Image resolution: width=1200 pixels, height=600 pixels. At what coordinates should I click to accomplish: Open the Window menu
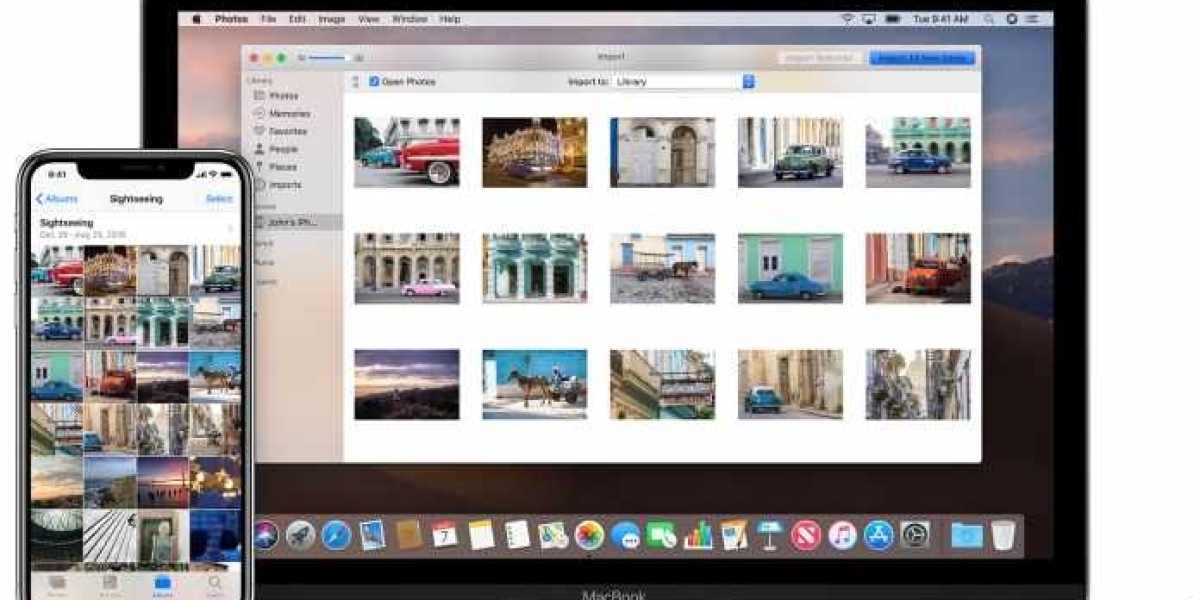click(x=407, y=19)
